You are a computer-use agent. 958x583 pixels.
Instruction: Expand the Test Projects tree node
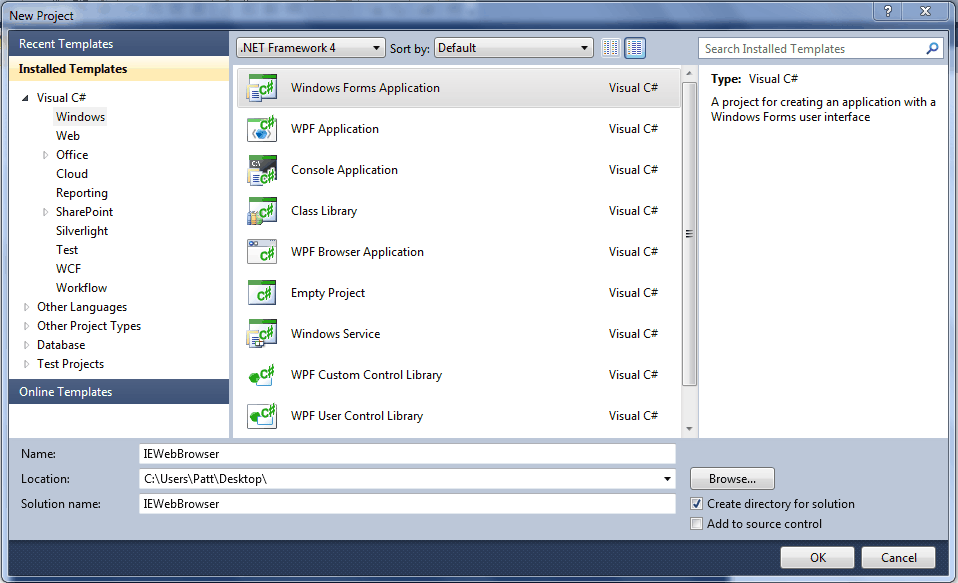26,364
